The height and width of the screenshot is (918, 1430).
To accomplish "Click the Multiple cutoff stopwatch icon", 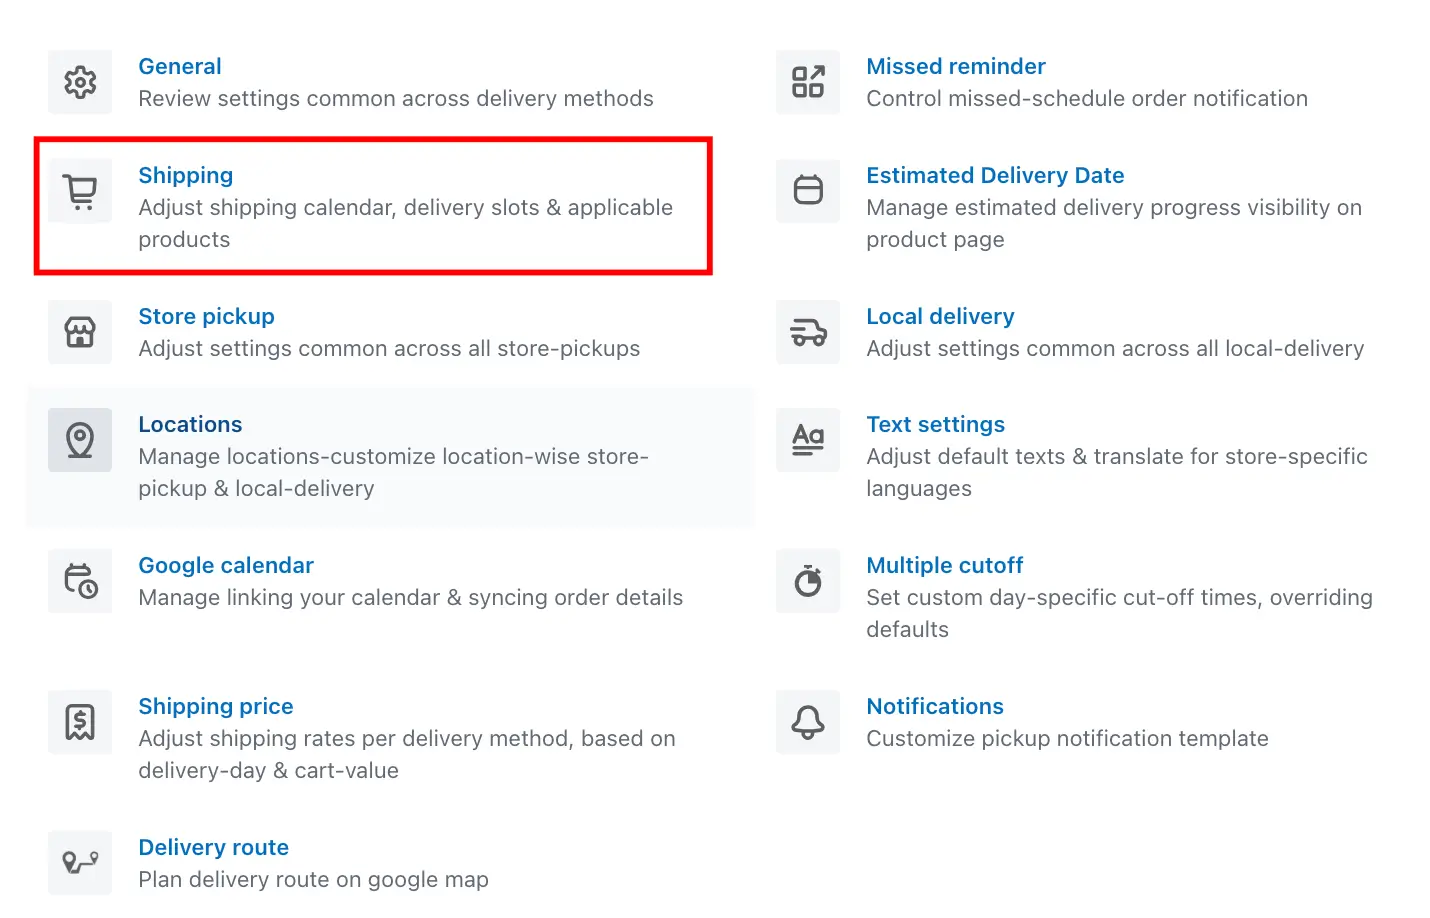I will (x=808, y=581).
